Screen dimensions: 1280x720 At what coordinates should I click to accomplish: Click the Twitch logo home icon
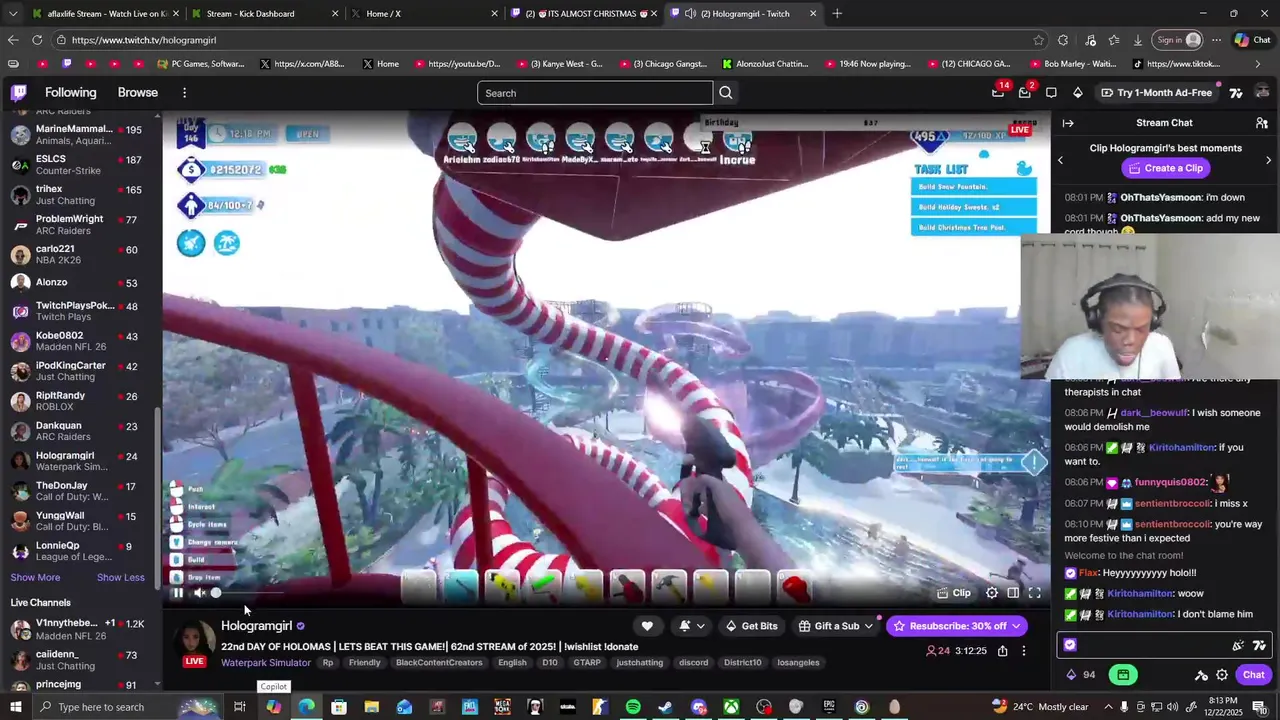[19, 93]
